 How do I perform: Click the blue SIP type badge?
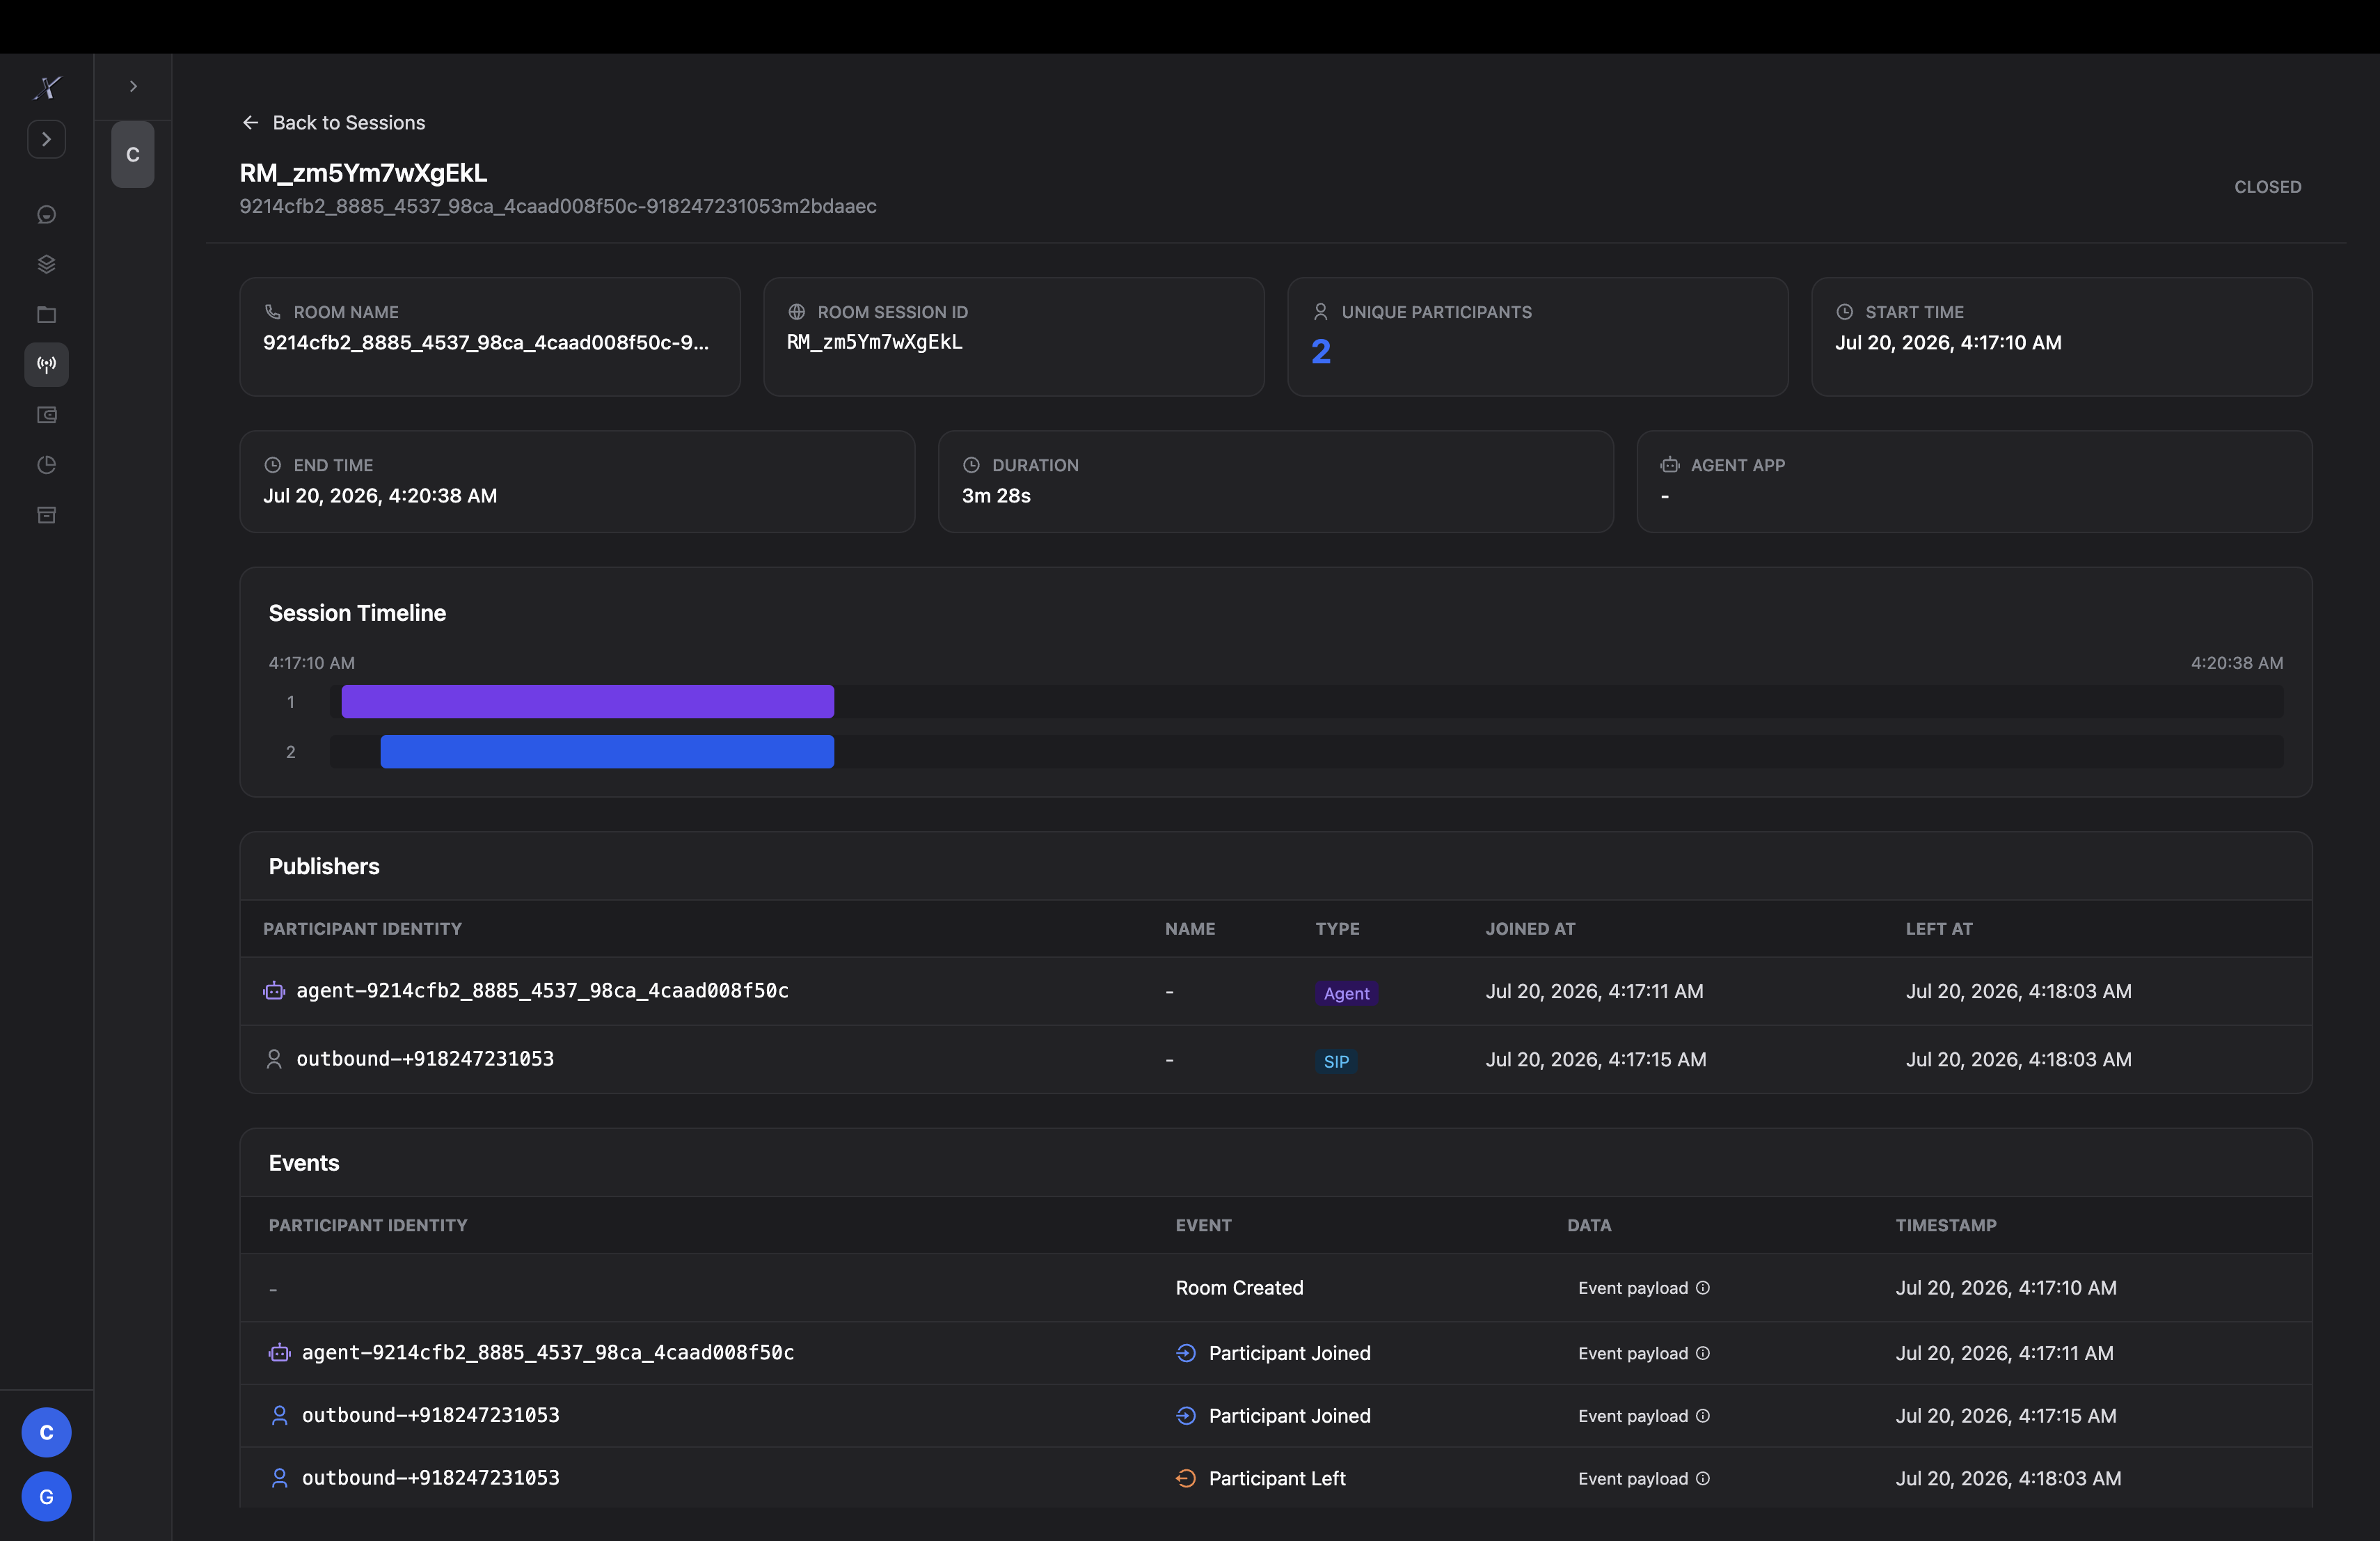click(x=1336, y=1061)
